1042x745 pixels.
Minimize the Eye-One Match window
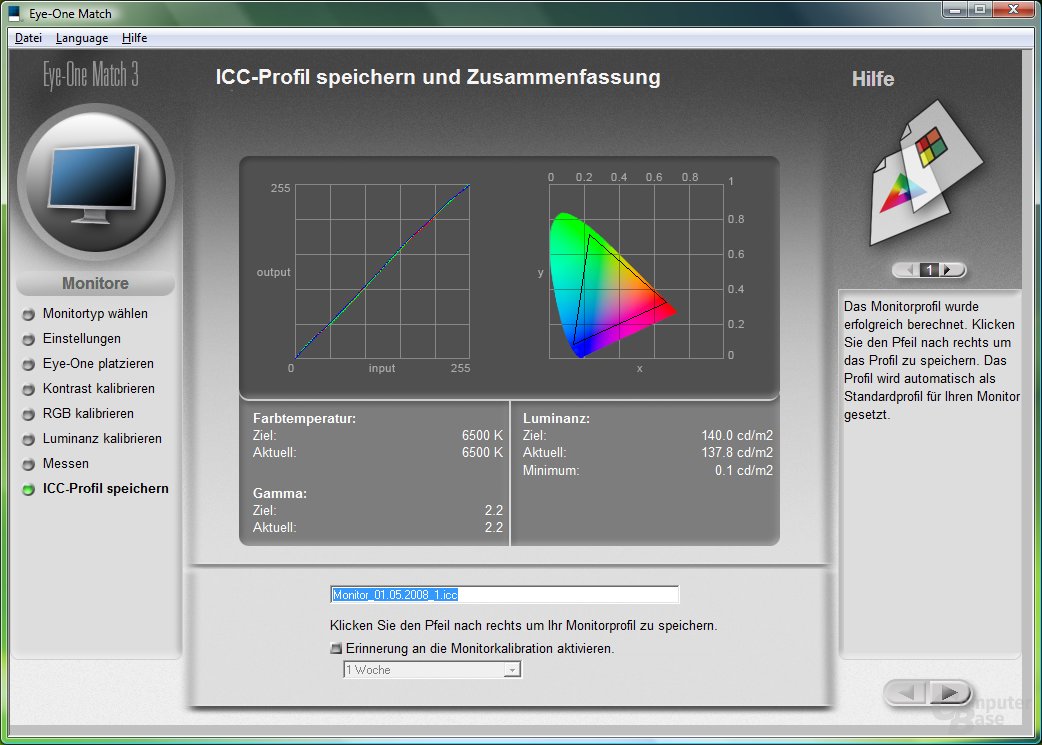click(955, 9)
